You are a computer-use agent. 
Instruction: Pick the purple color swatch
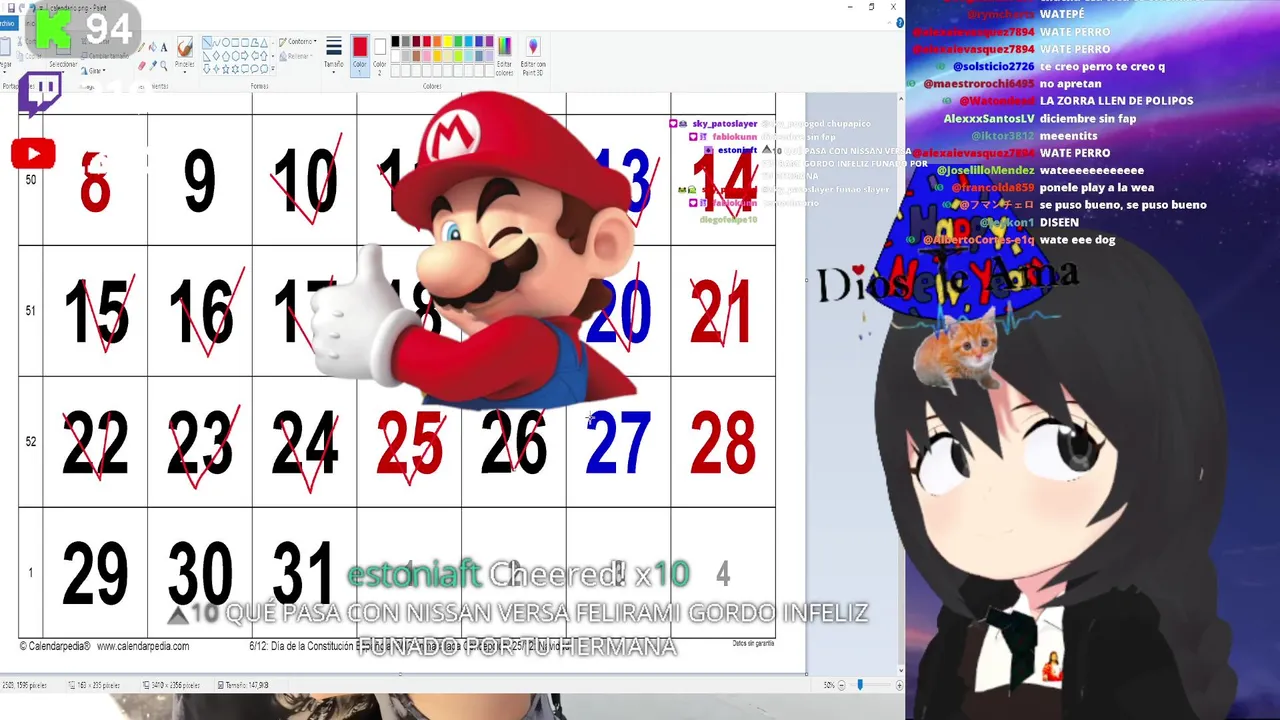490,41
